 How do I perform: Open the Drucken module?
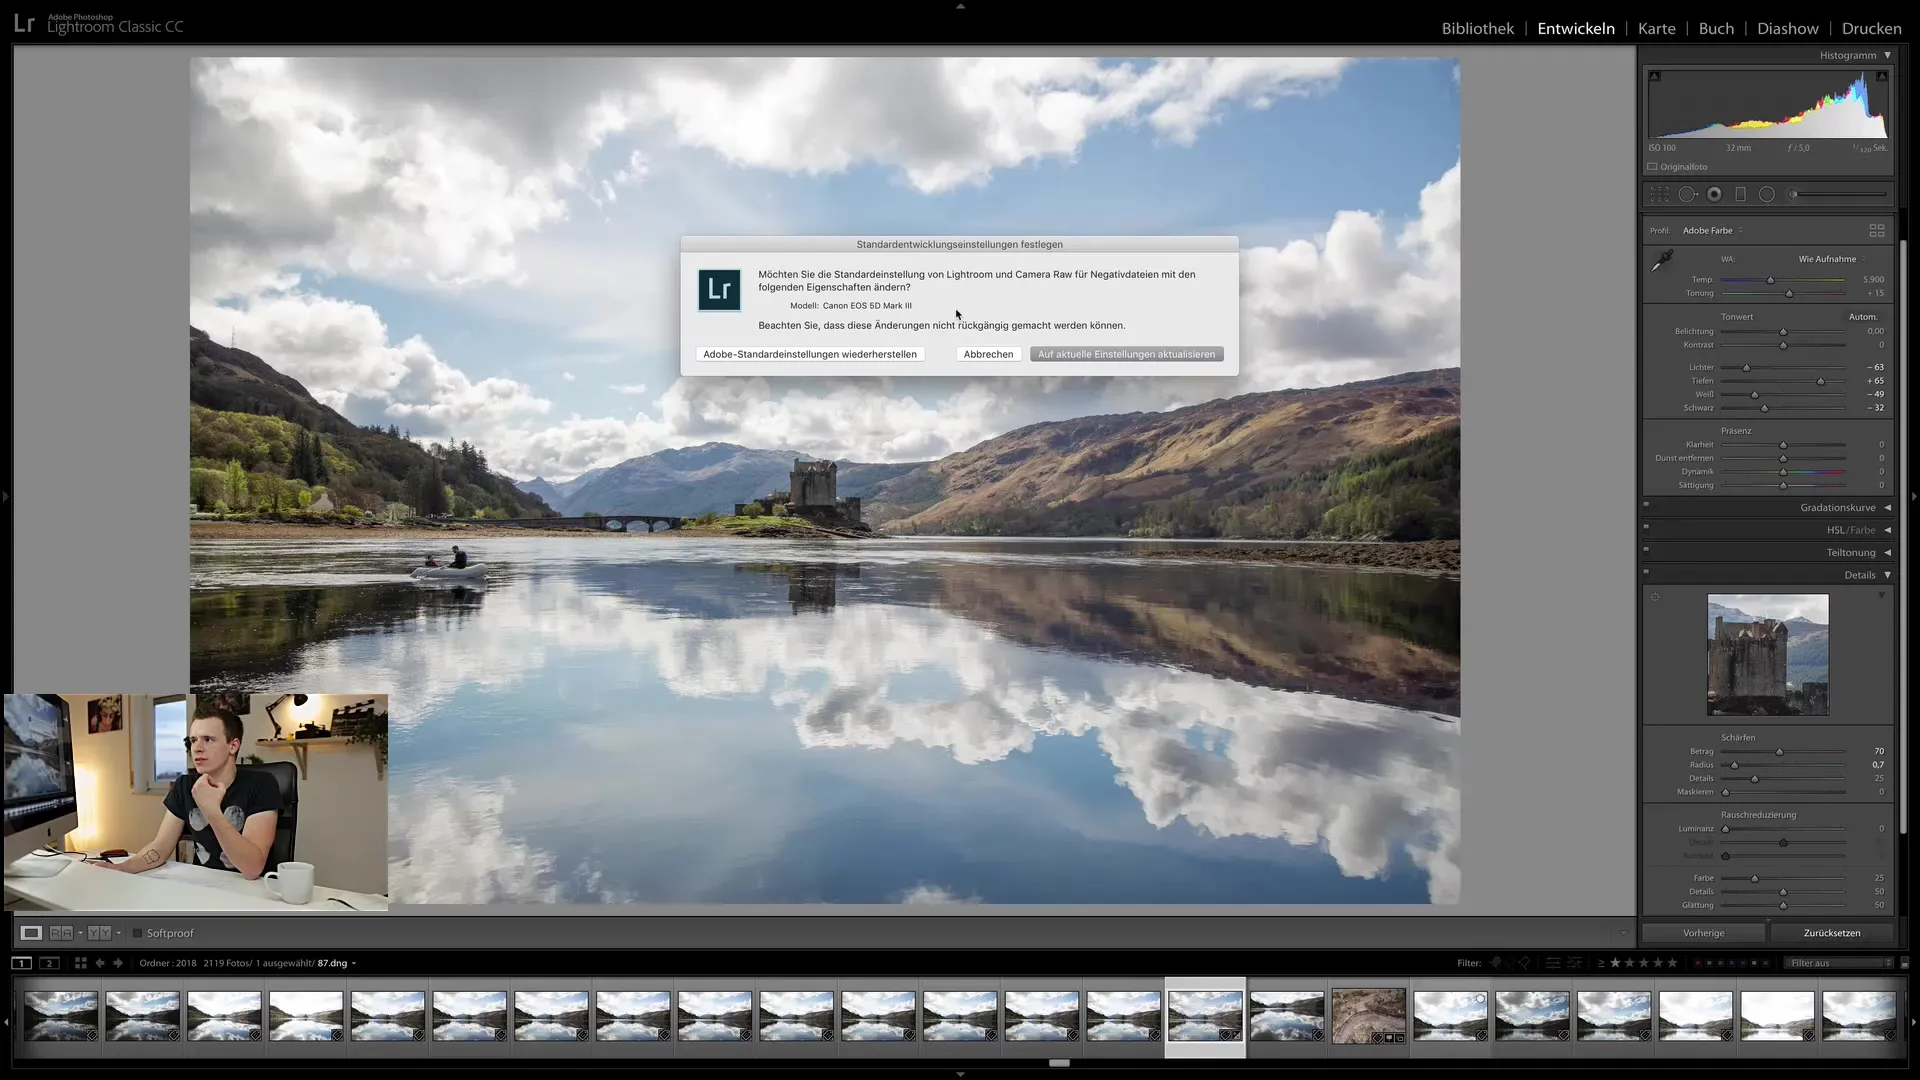(x=1871, y=28)
